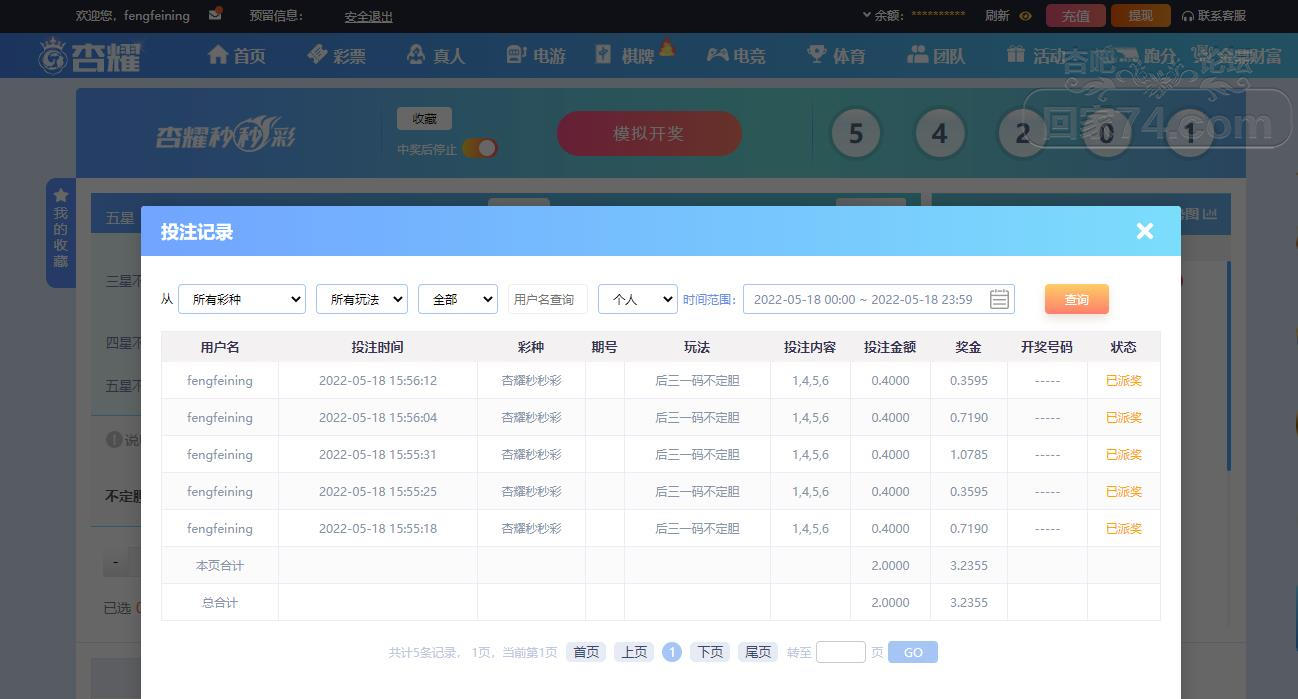Open the 体育 trophy icon menu

coord(817,55)
